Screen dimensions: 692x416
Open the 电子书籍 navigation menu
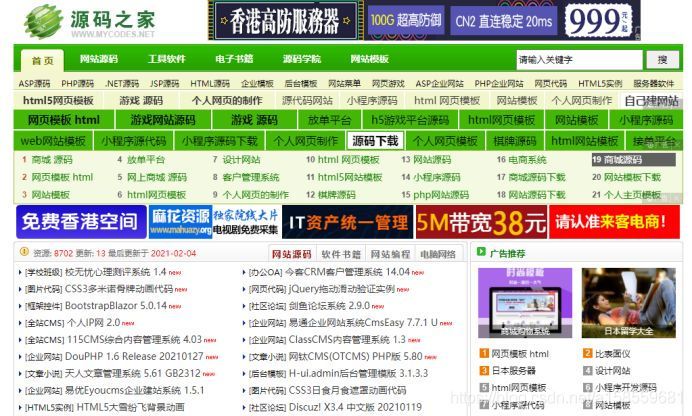click(x=234, y=59)
